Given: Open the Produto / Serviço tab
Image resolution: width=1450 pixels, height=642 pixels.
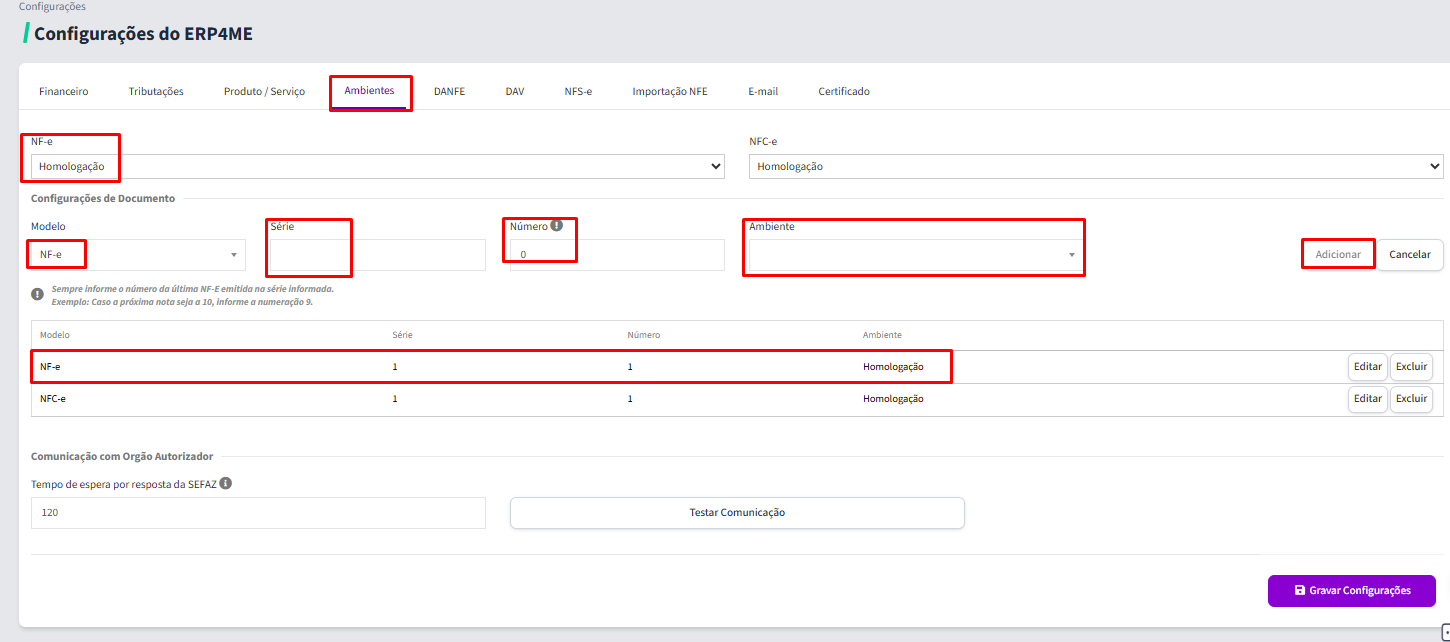Looking at the screenshot, I should 264,91.
